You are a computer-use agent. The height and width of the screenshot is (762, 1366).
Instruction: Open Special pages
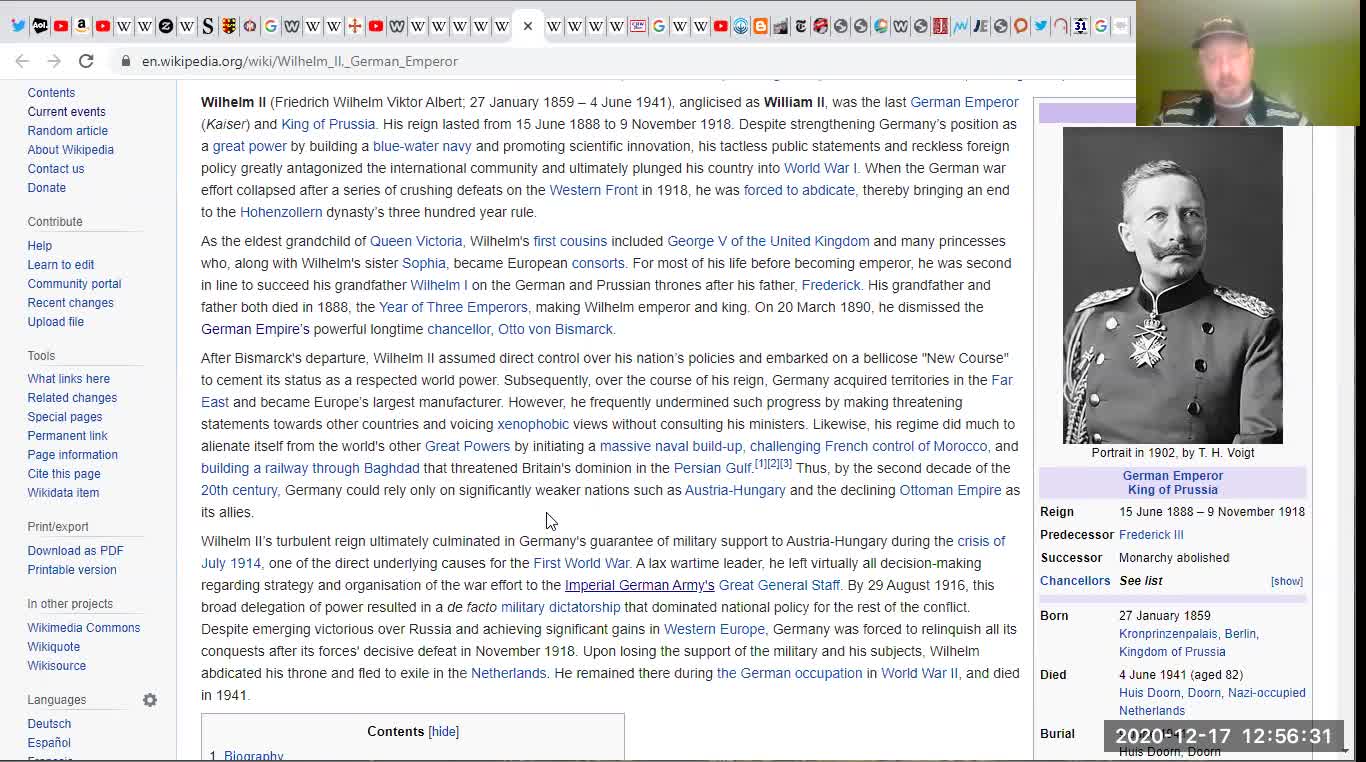pyautogui.click(x=64, y=417)
